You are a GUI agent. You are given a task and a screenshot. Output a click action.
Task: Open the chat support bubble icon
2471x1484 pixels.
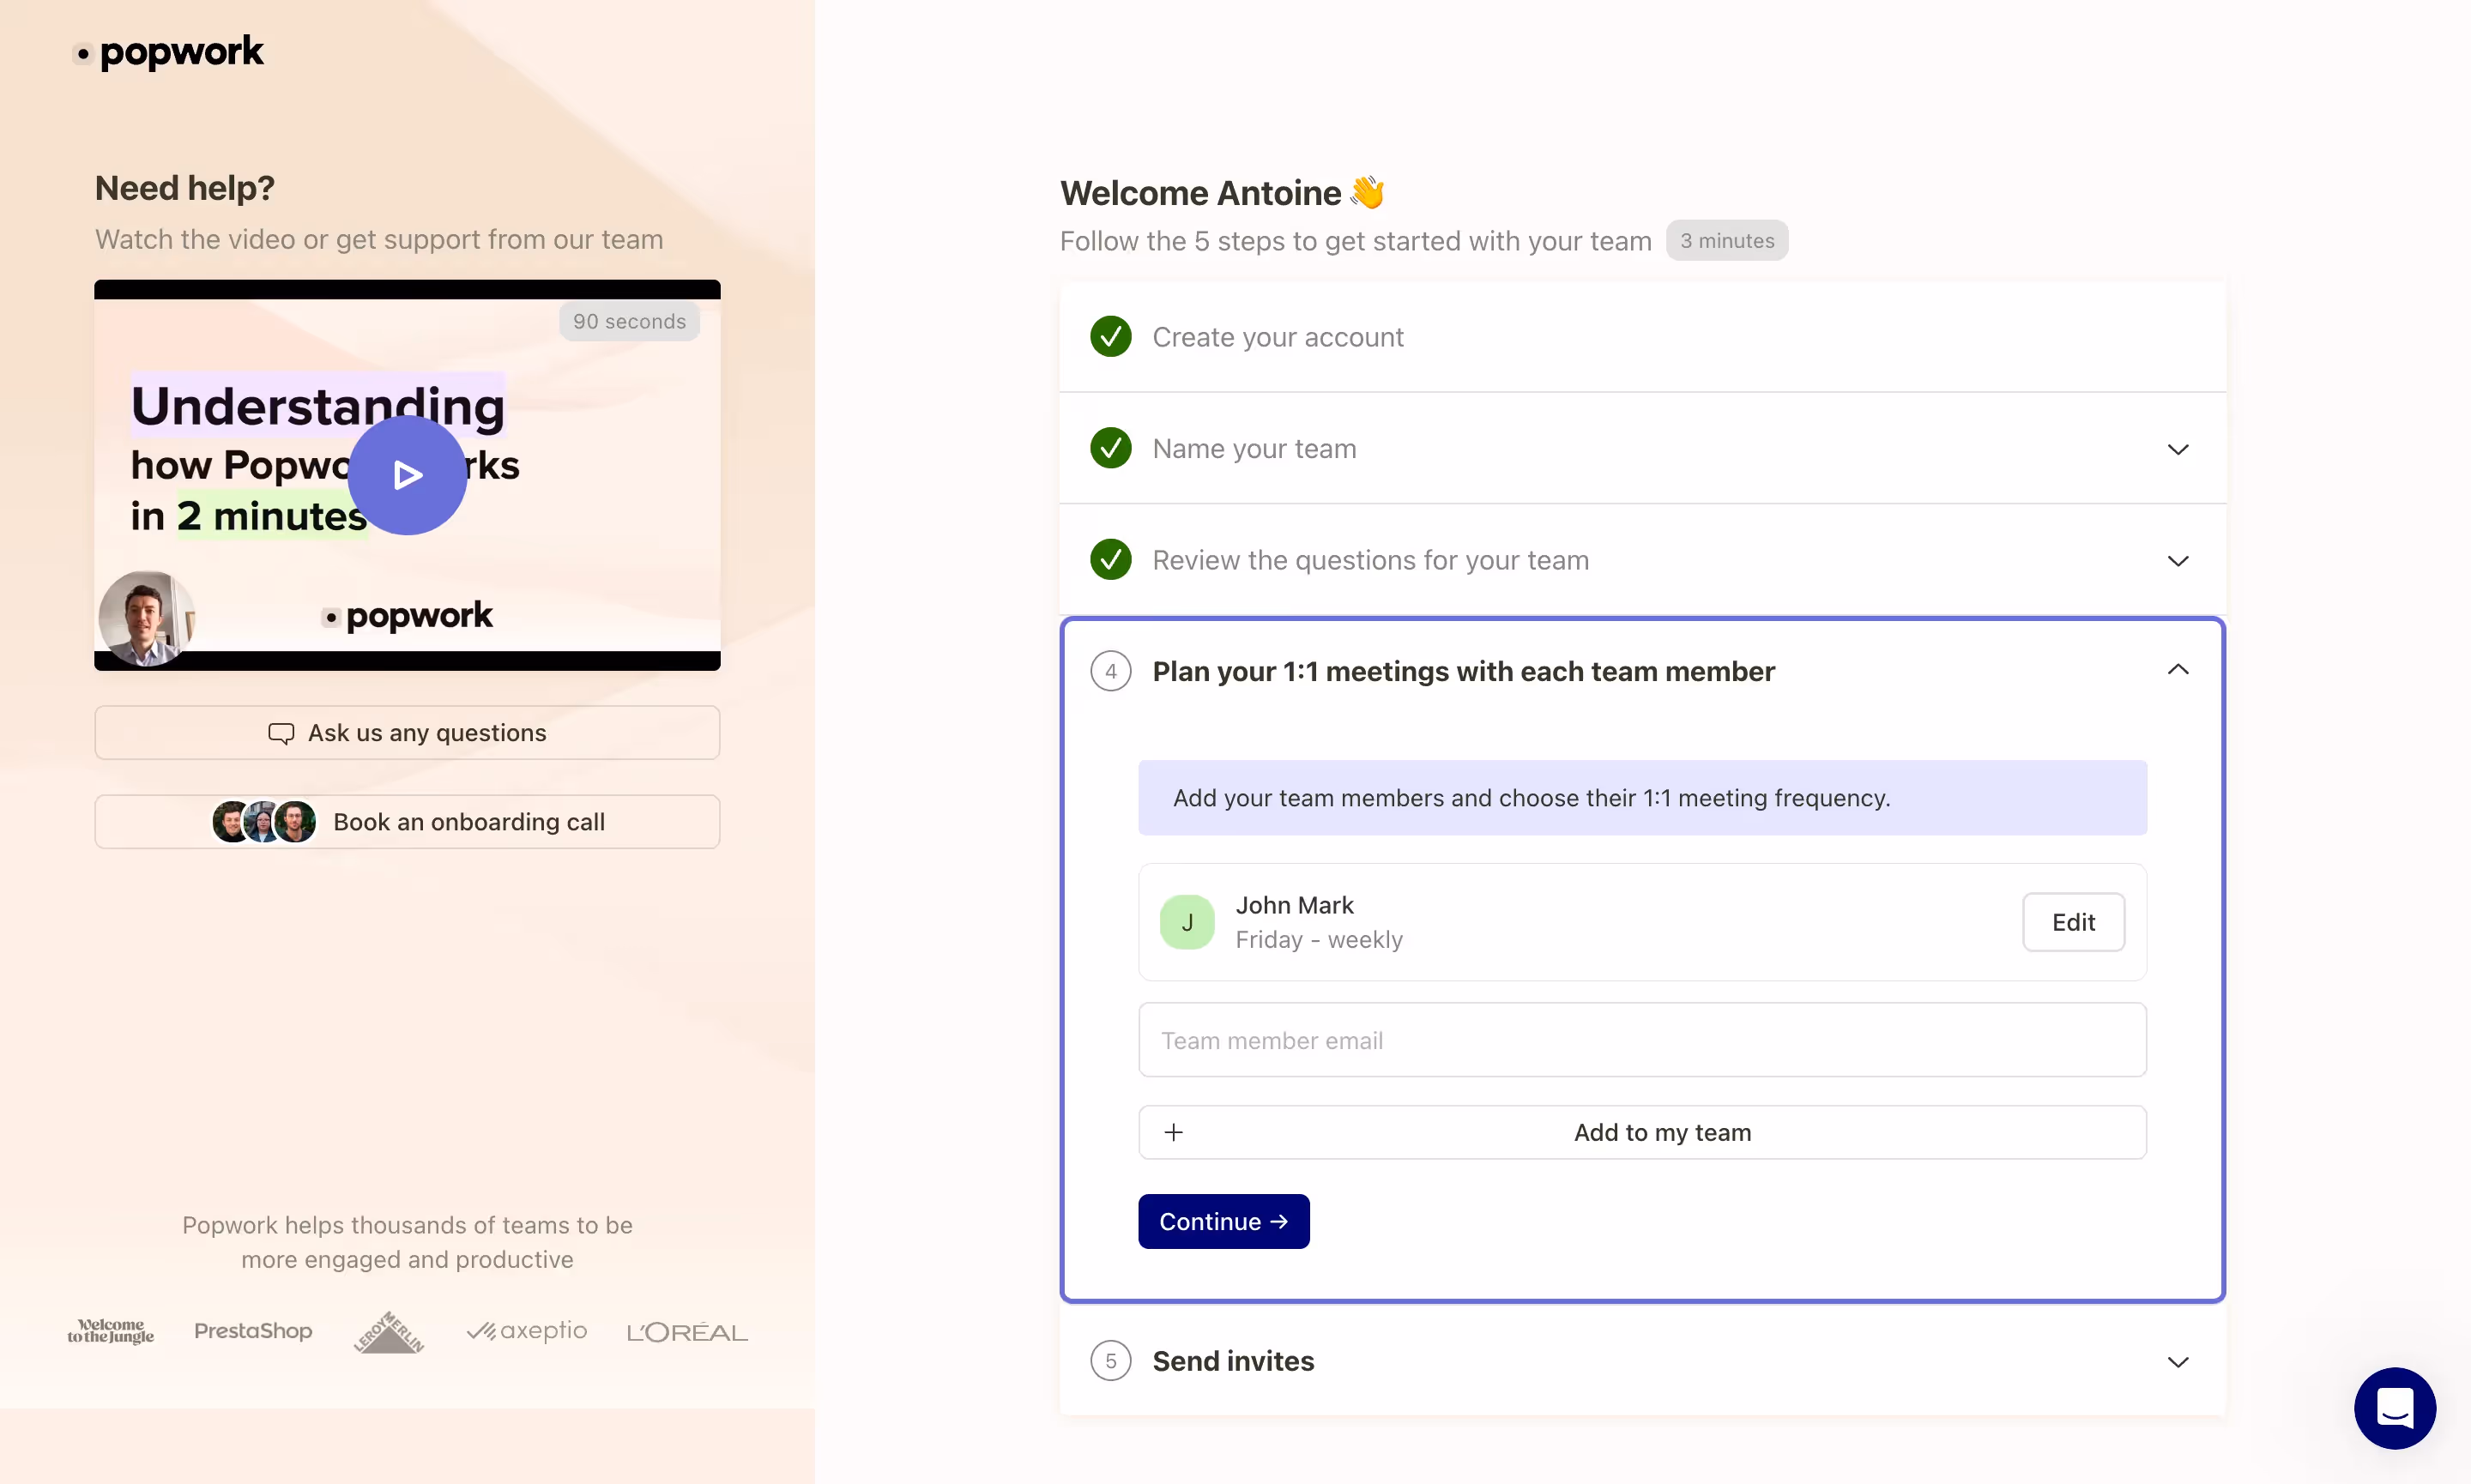click(2394, 1408)
